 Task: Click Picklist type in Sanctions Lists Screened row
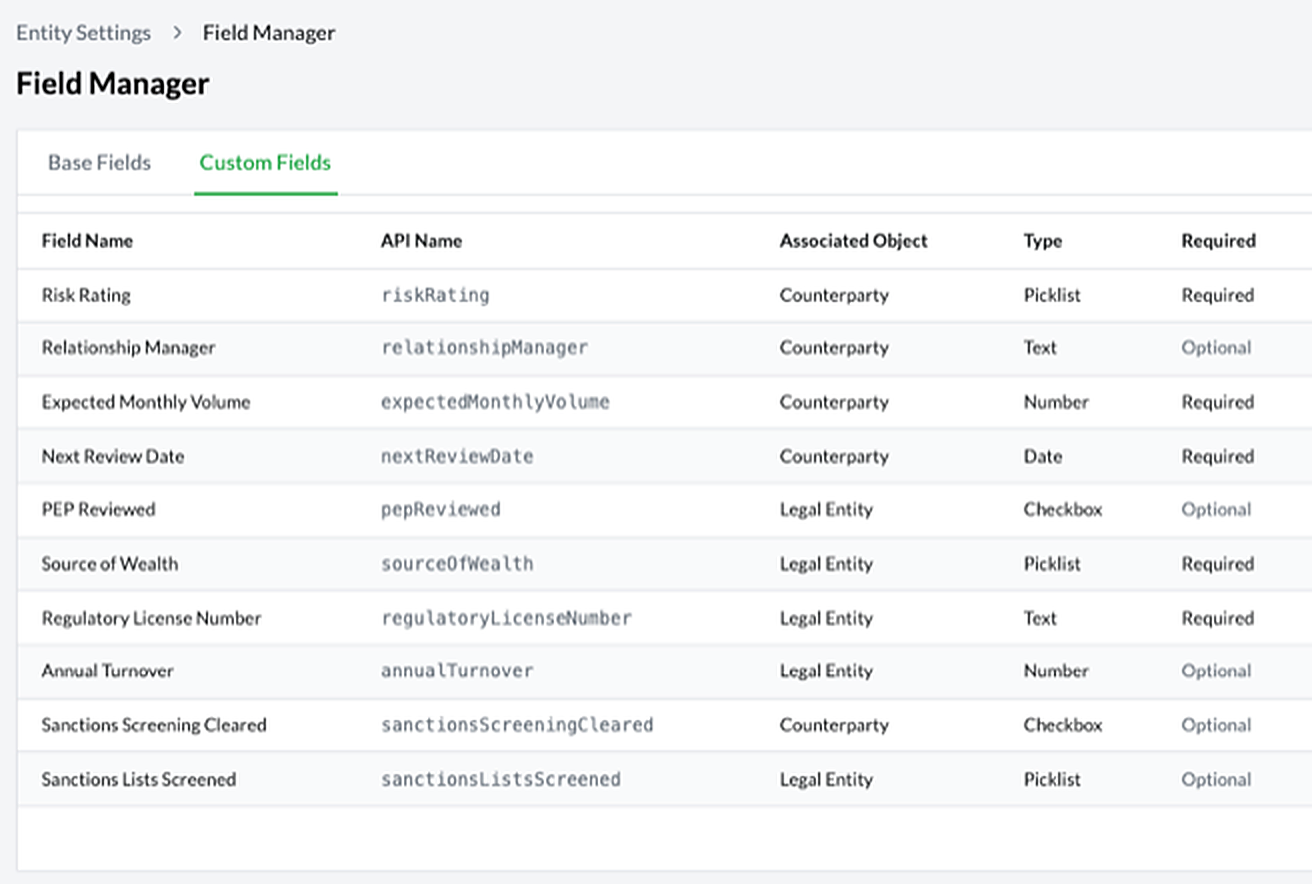[x=1052, y=779]
